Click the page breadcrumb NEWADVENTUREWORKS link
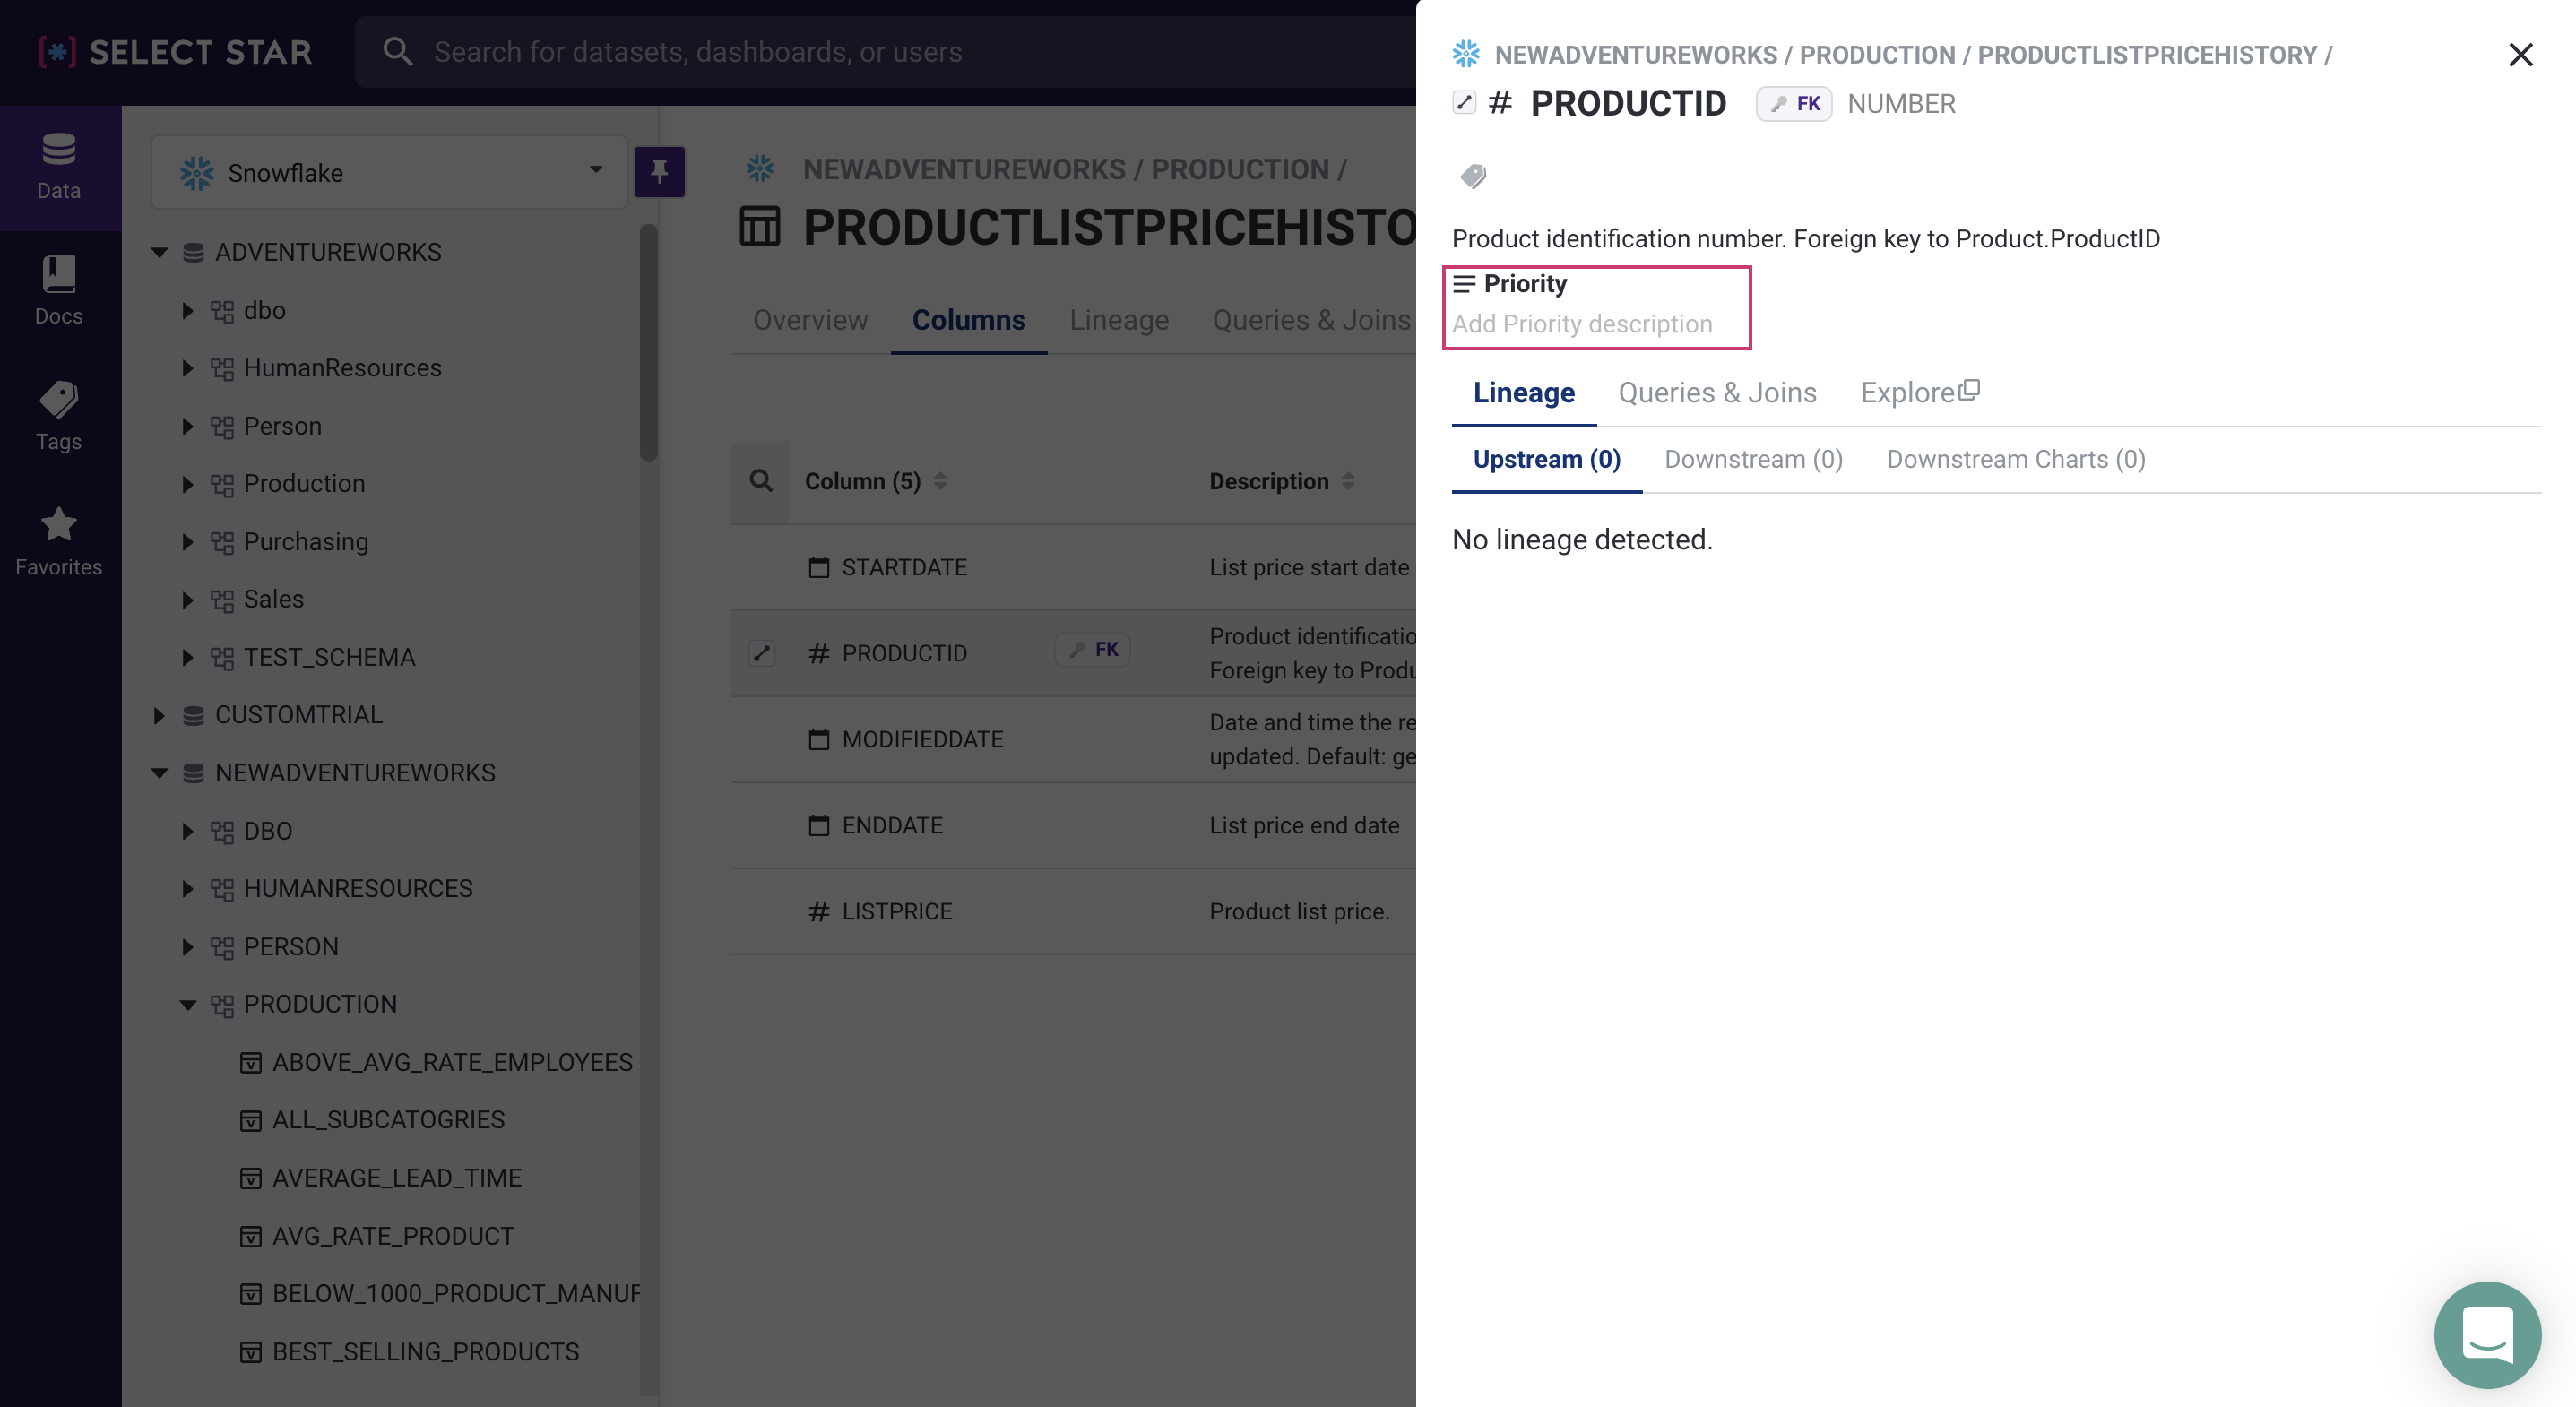Image resolution: width=2576 pixels, height=1407 pixels. (964, 169)
